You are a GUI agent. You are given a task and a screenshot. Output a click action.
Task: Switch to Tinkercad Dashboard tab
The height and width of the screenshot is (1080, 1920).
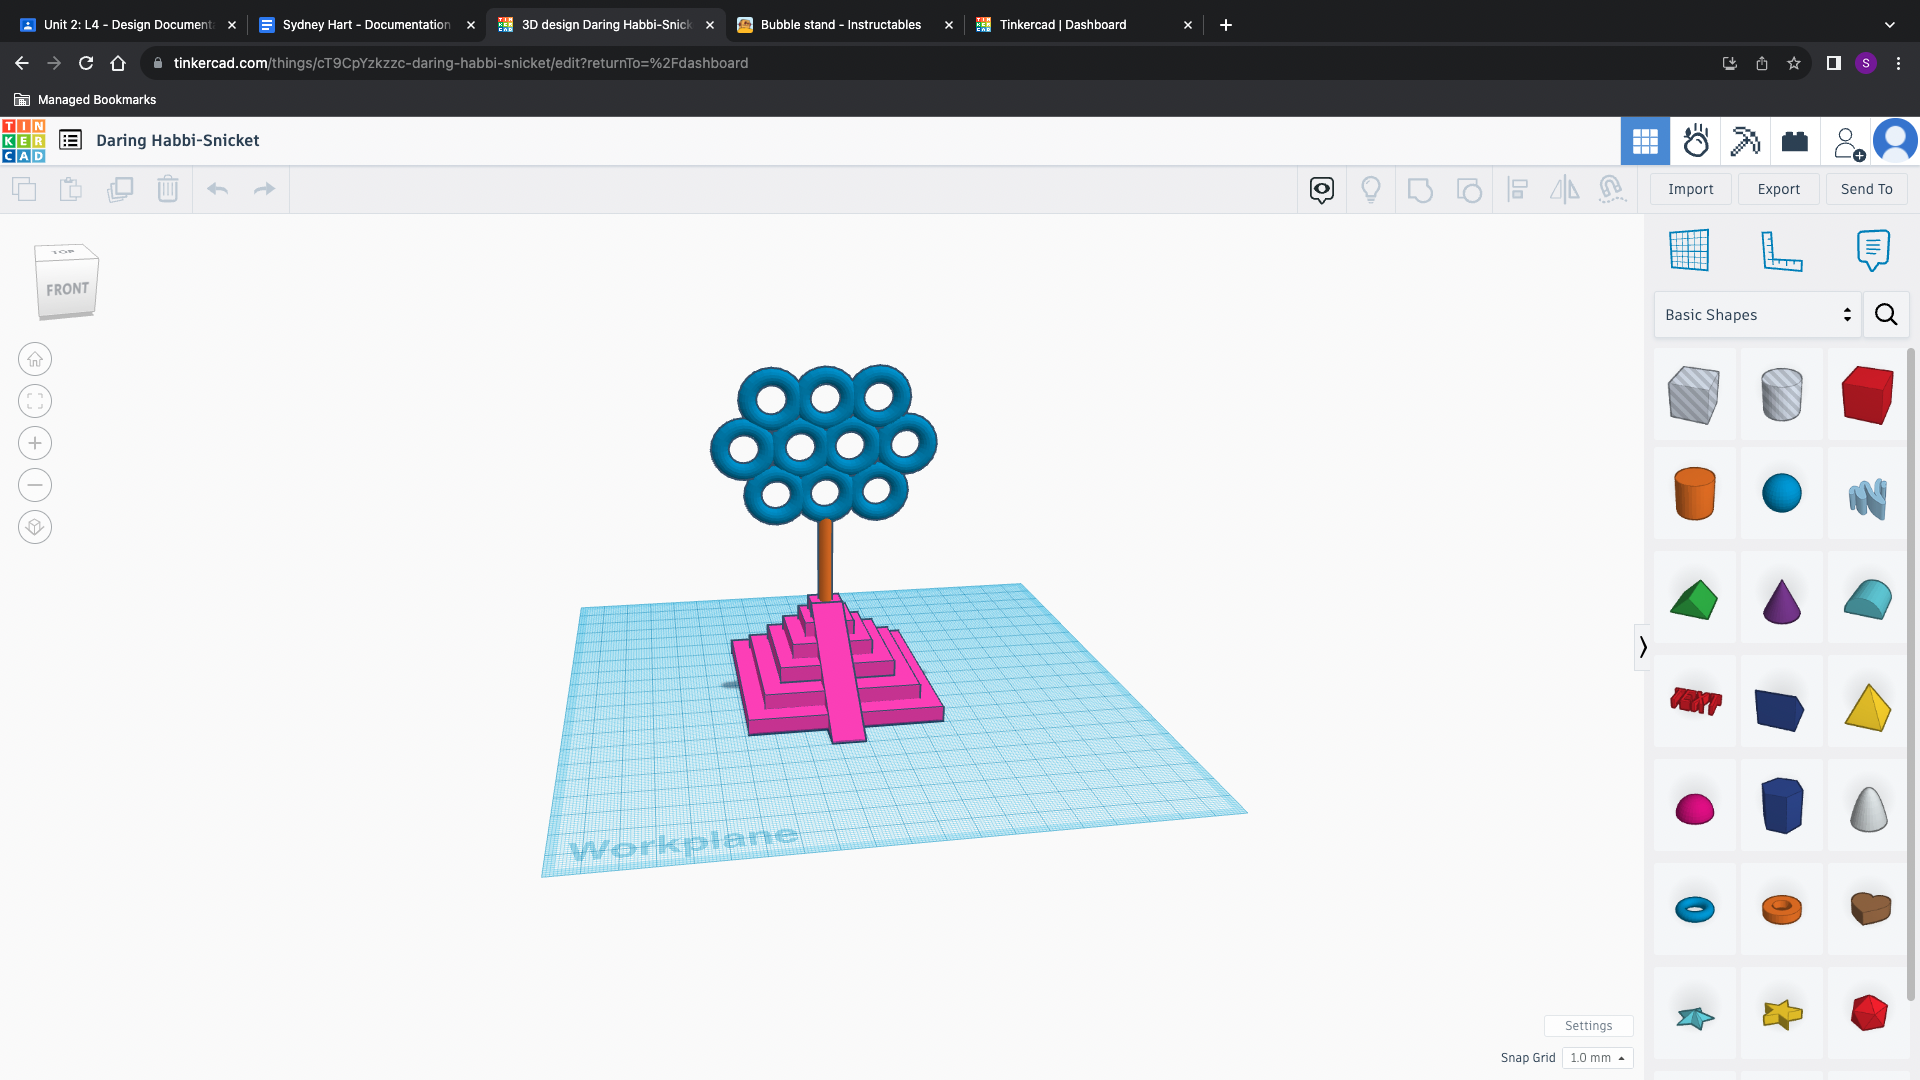pyautogui.click(x=1062, y=25)
